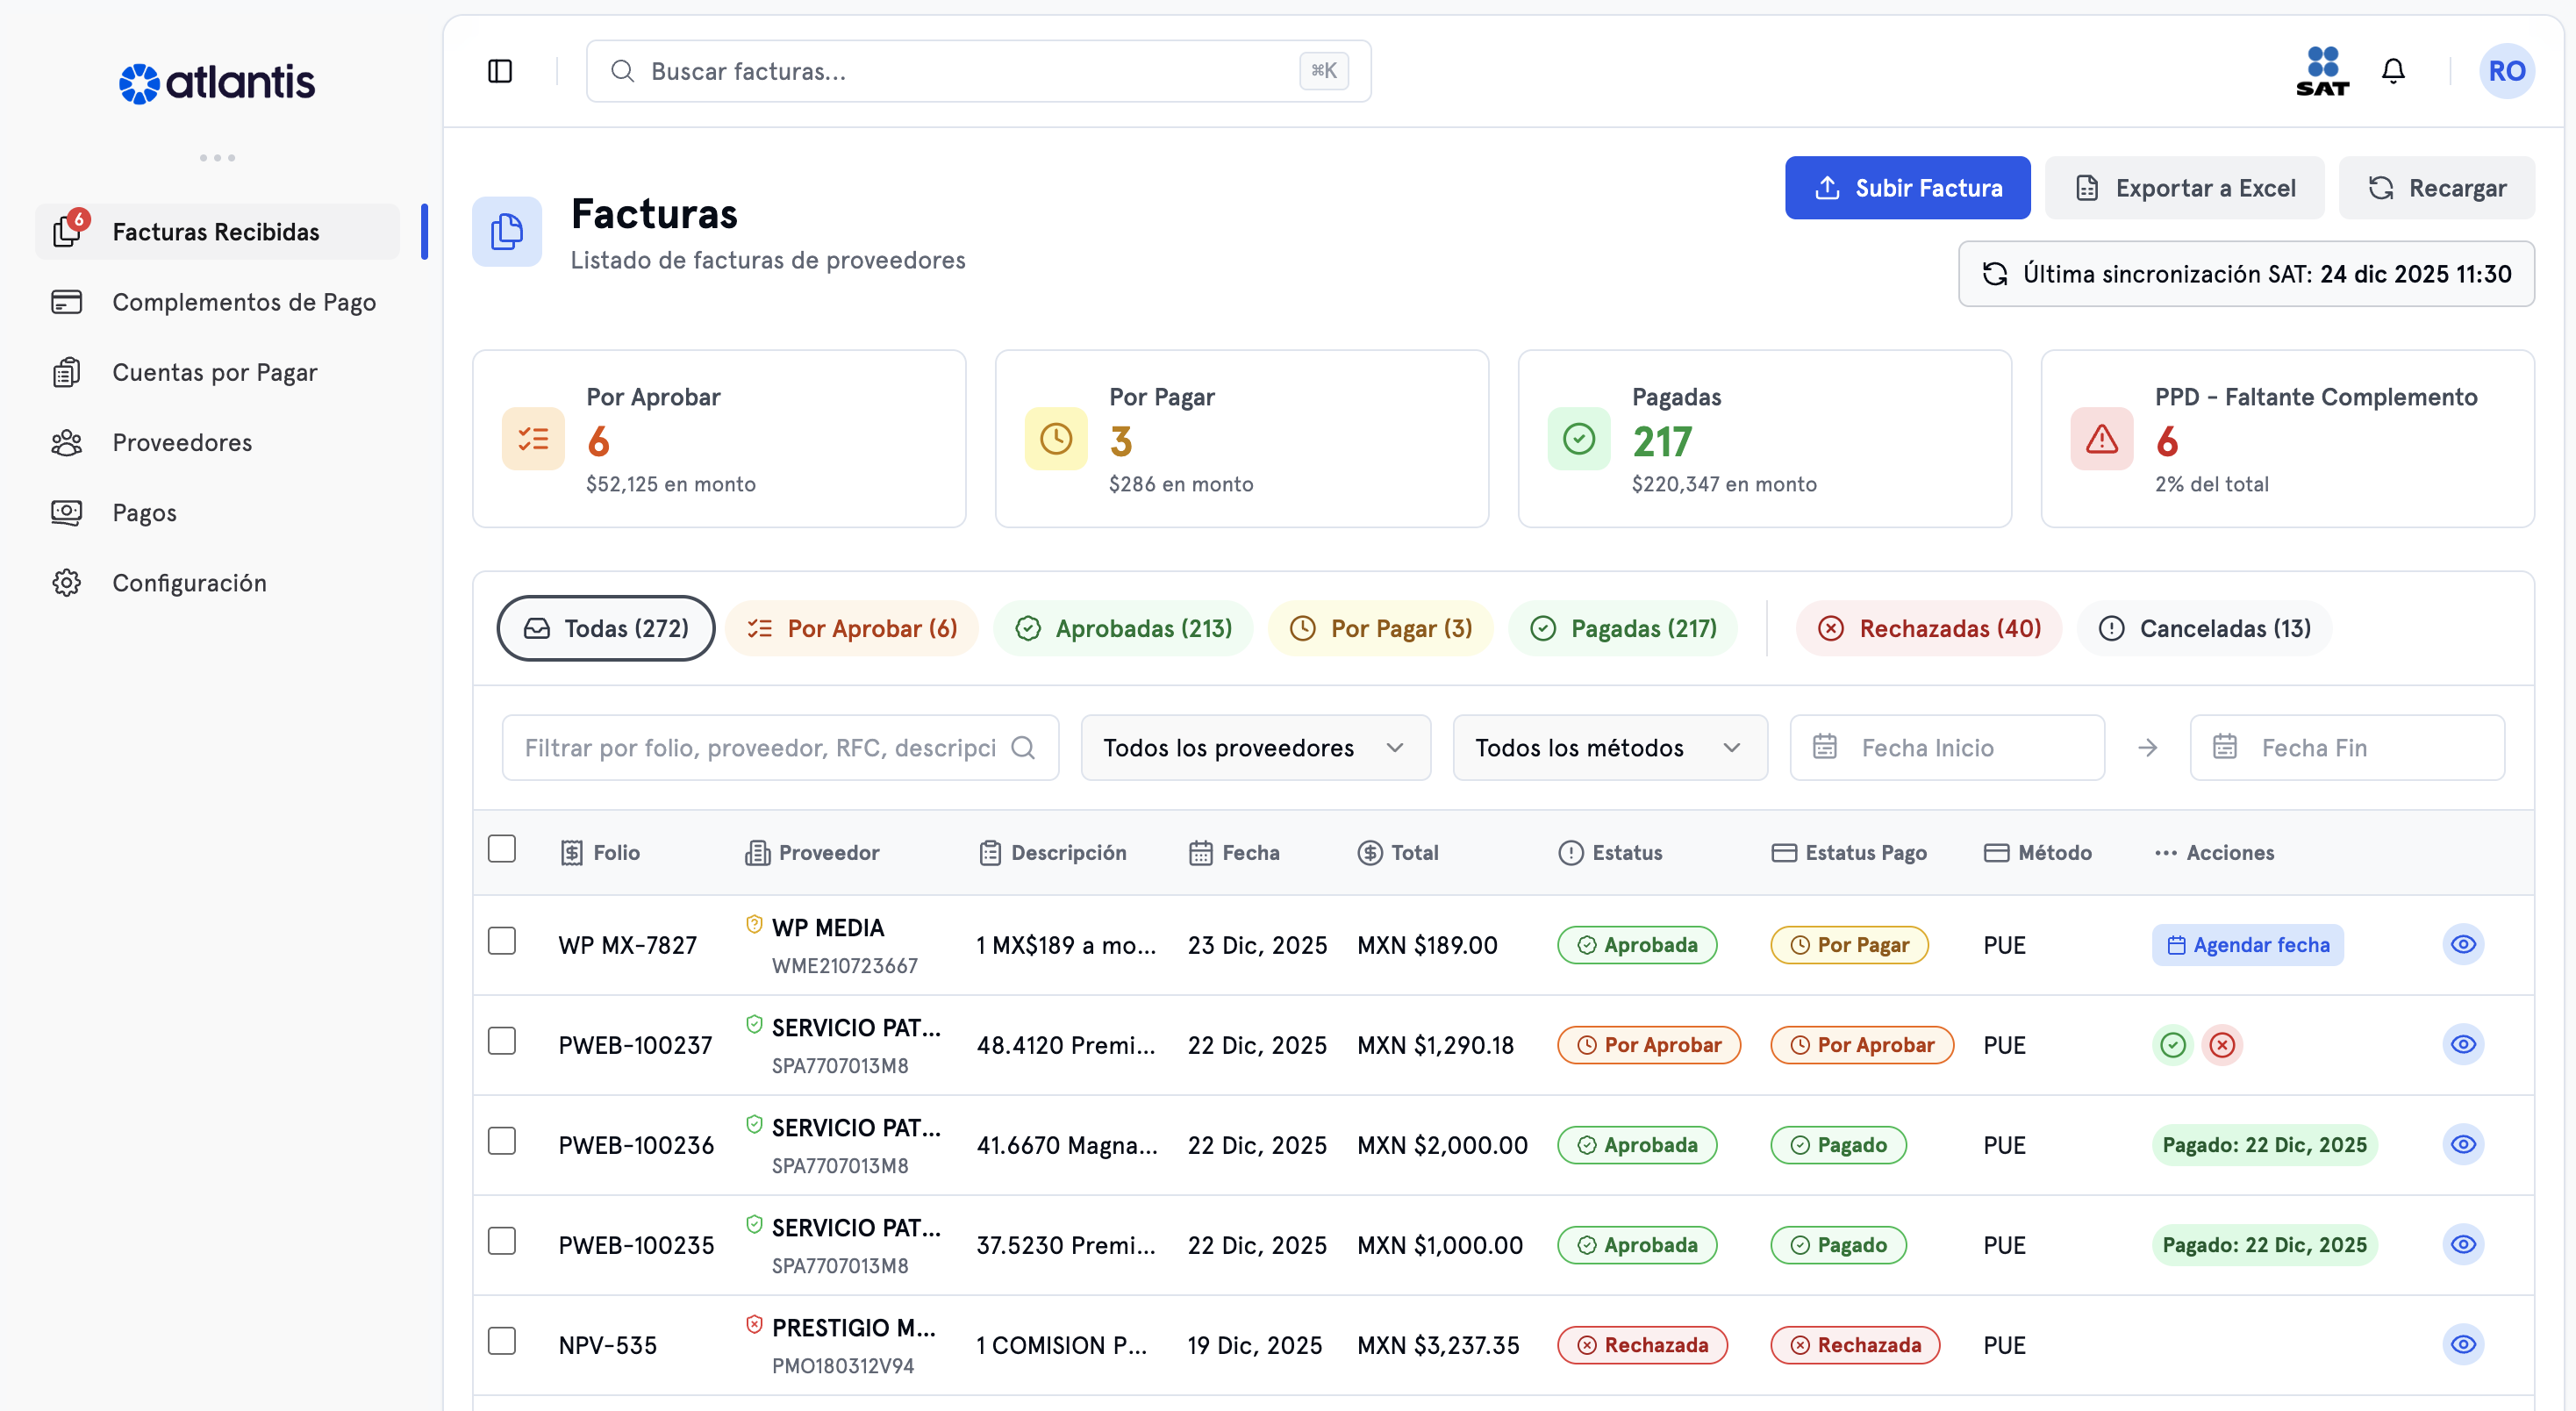This screenshot has height=1411, width=2576.
Task: Open SAT sync icon in top bar
Action: point(2322,70)
